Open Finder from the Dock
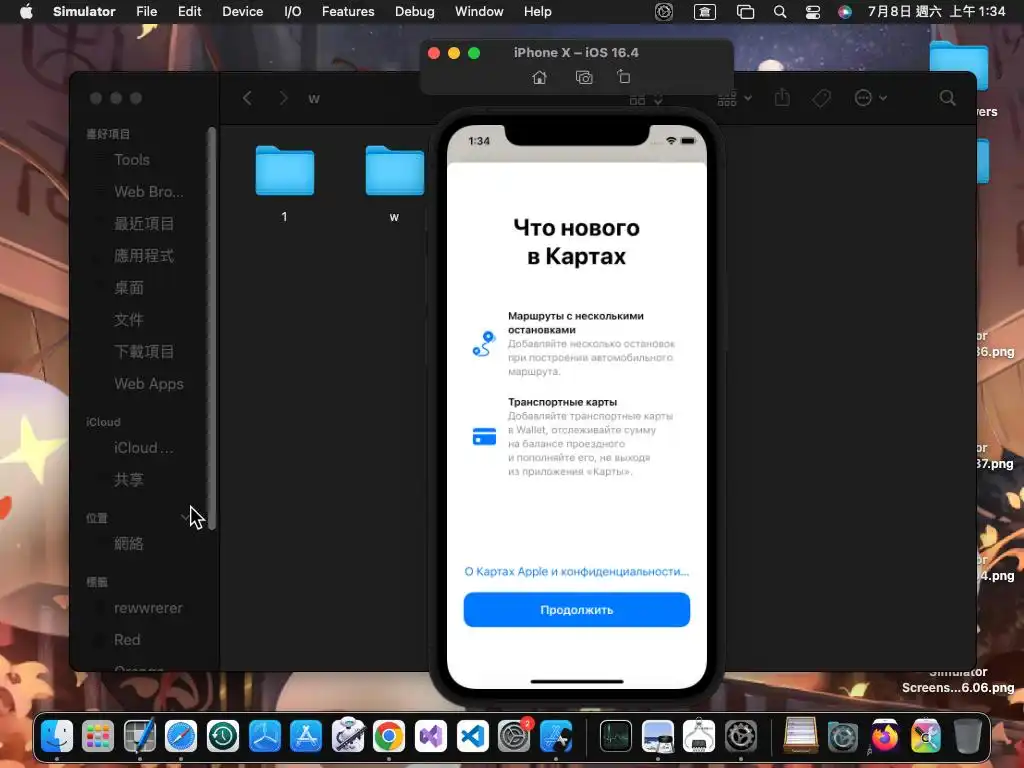 coord(57,737)
